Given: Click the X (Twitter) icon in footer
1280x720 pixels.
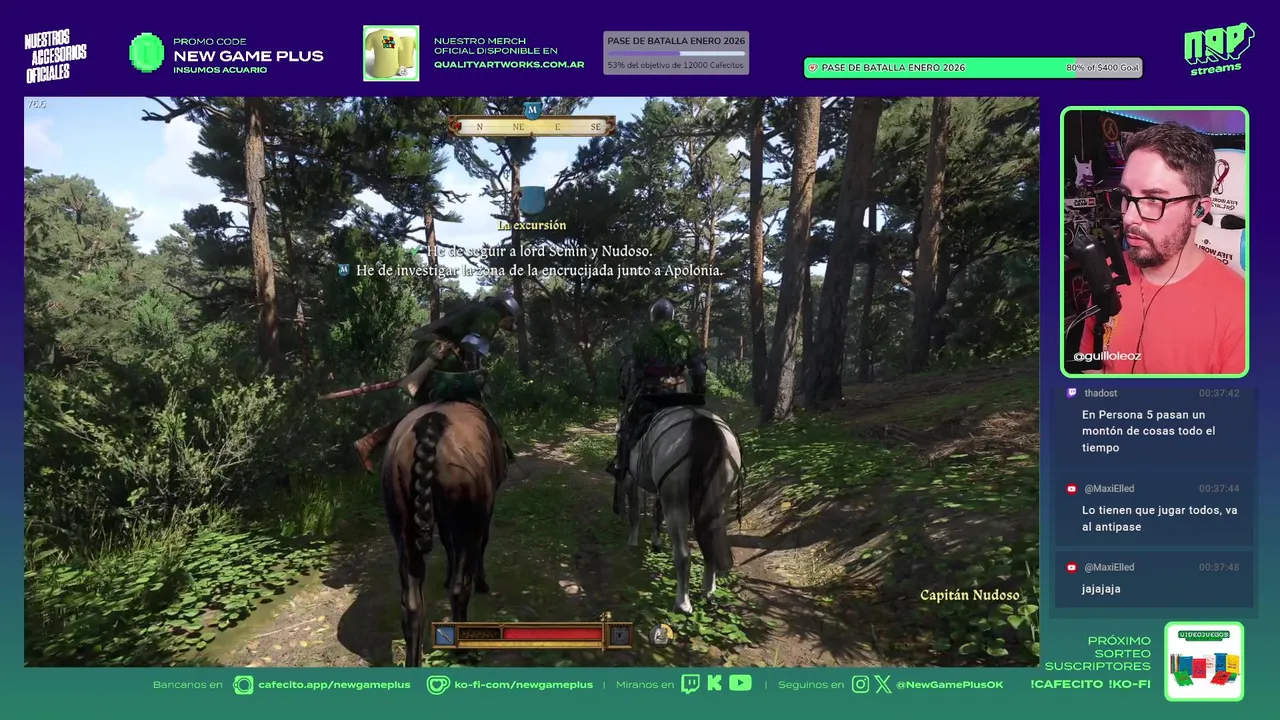Looking at the screenshot, I should click(x=883, y=684).
